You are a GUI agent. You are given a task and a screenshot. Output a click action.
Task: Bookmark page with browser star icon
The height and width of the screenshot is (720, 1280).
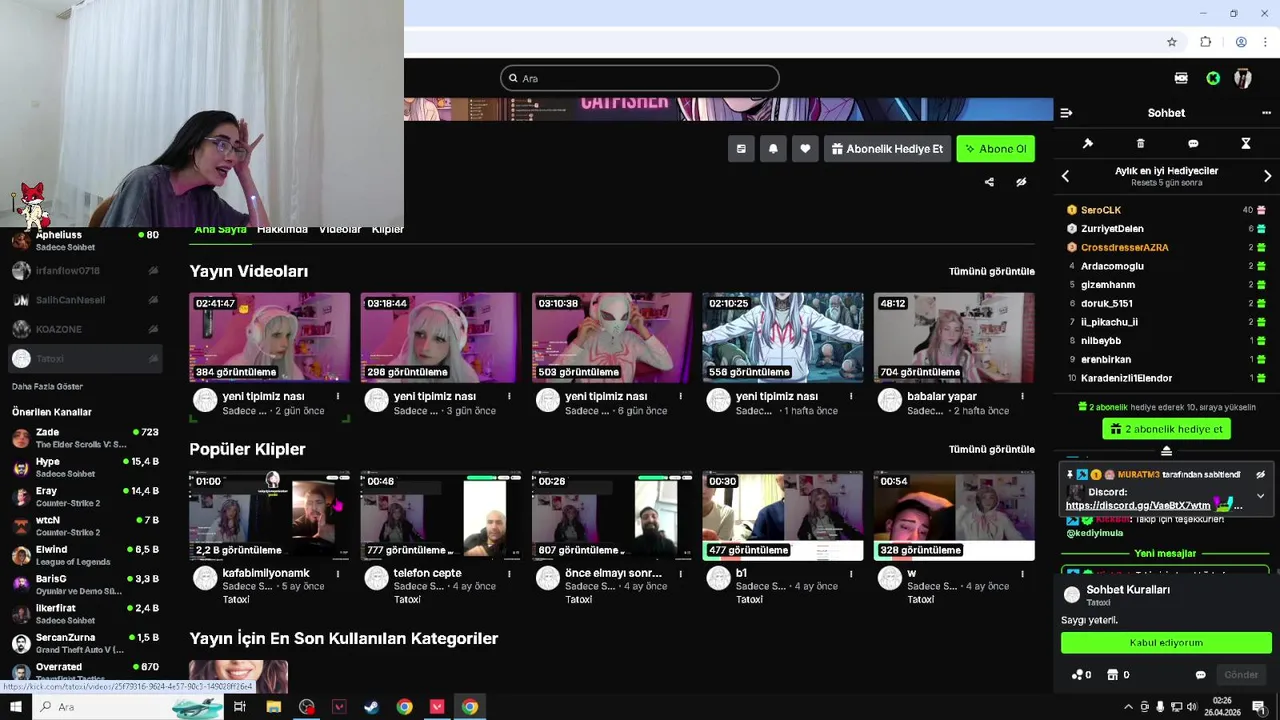(x=1172, y=42)
